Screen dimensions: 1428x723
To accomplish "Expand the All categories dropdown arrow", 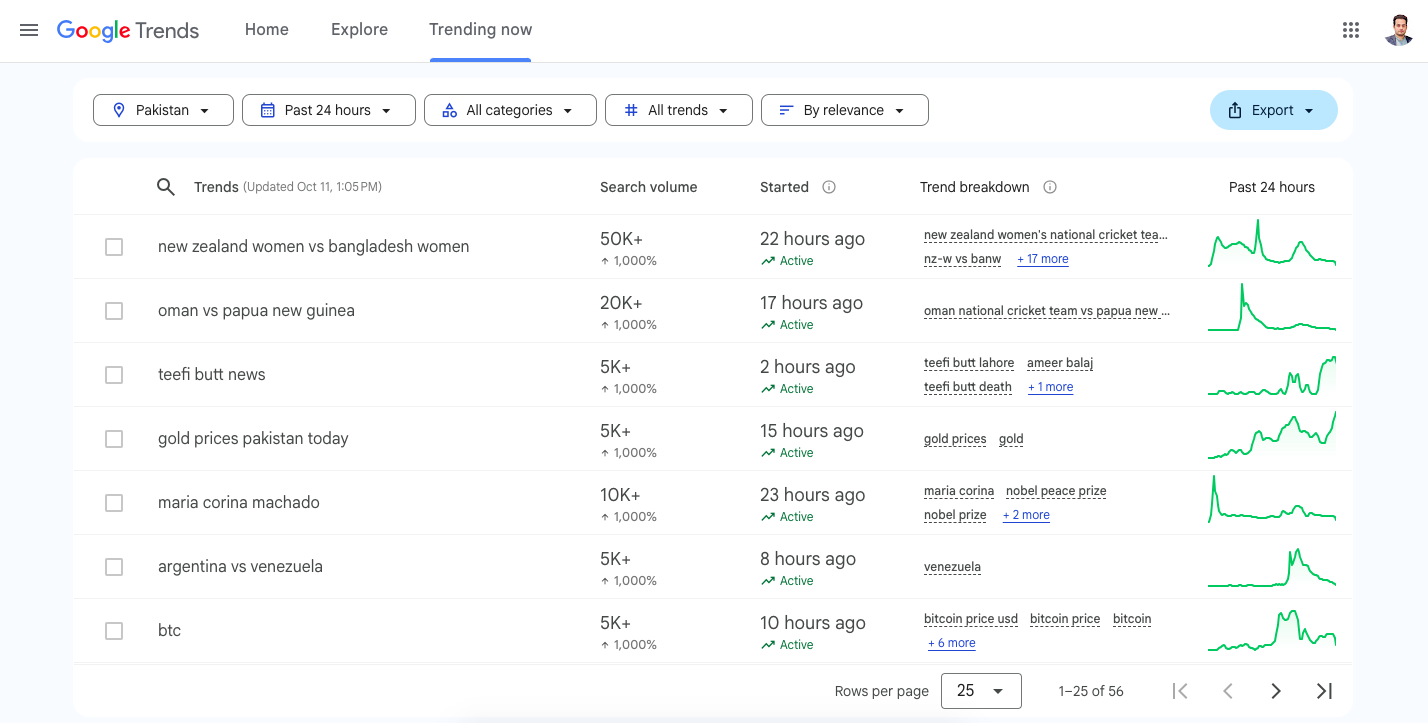I will tap(568, 111).
